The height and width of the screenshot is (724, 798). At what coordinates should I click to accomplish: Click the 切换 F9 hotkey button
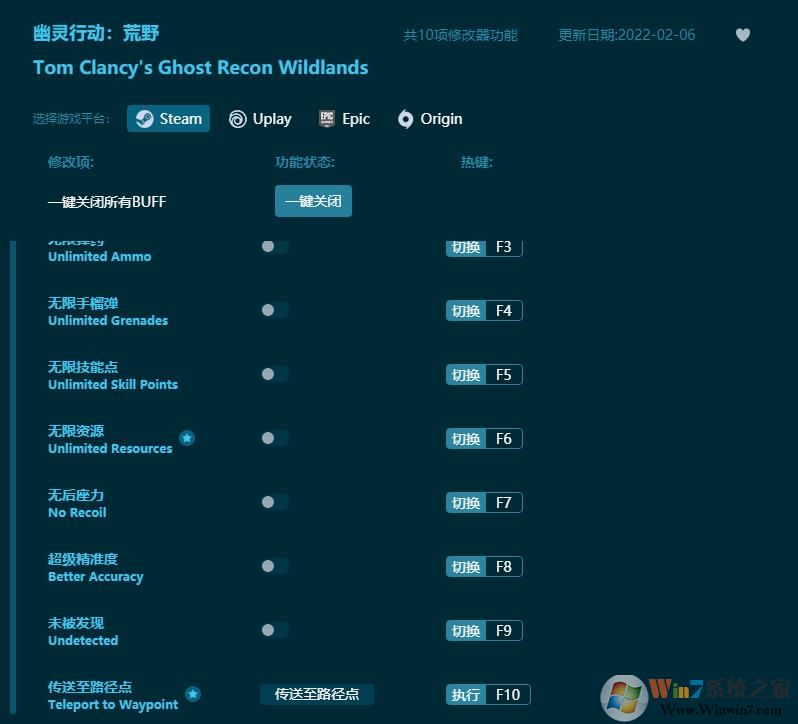[484, 631]
